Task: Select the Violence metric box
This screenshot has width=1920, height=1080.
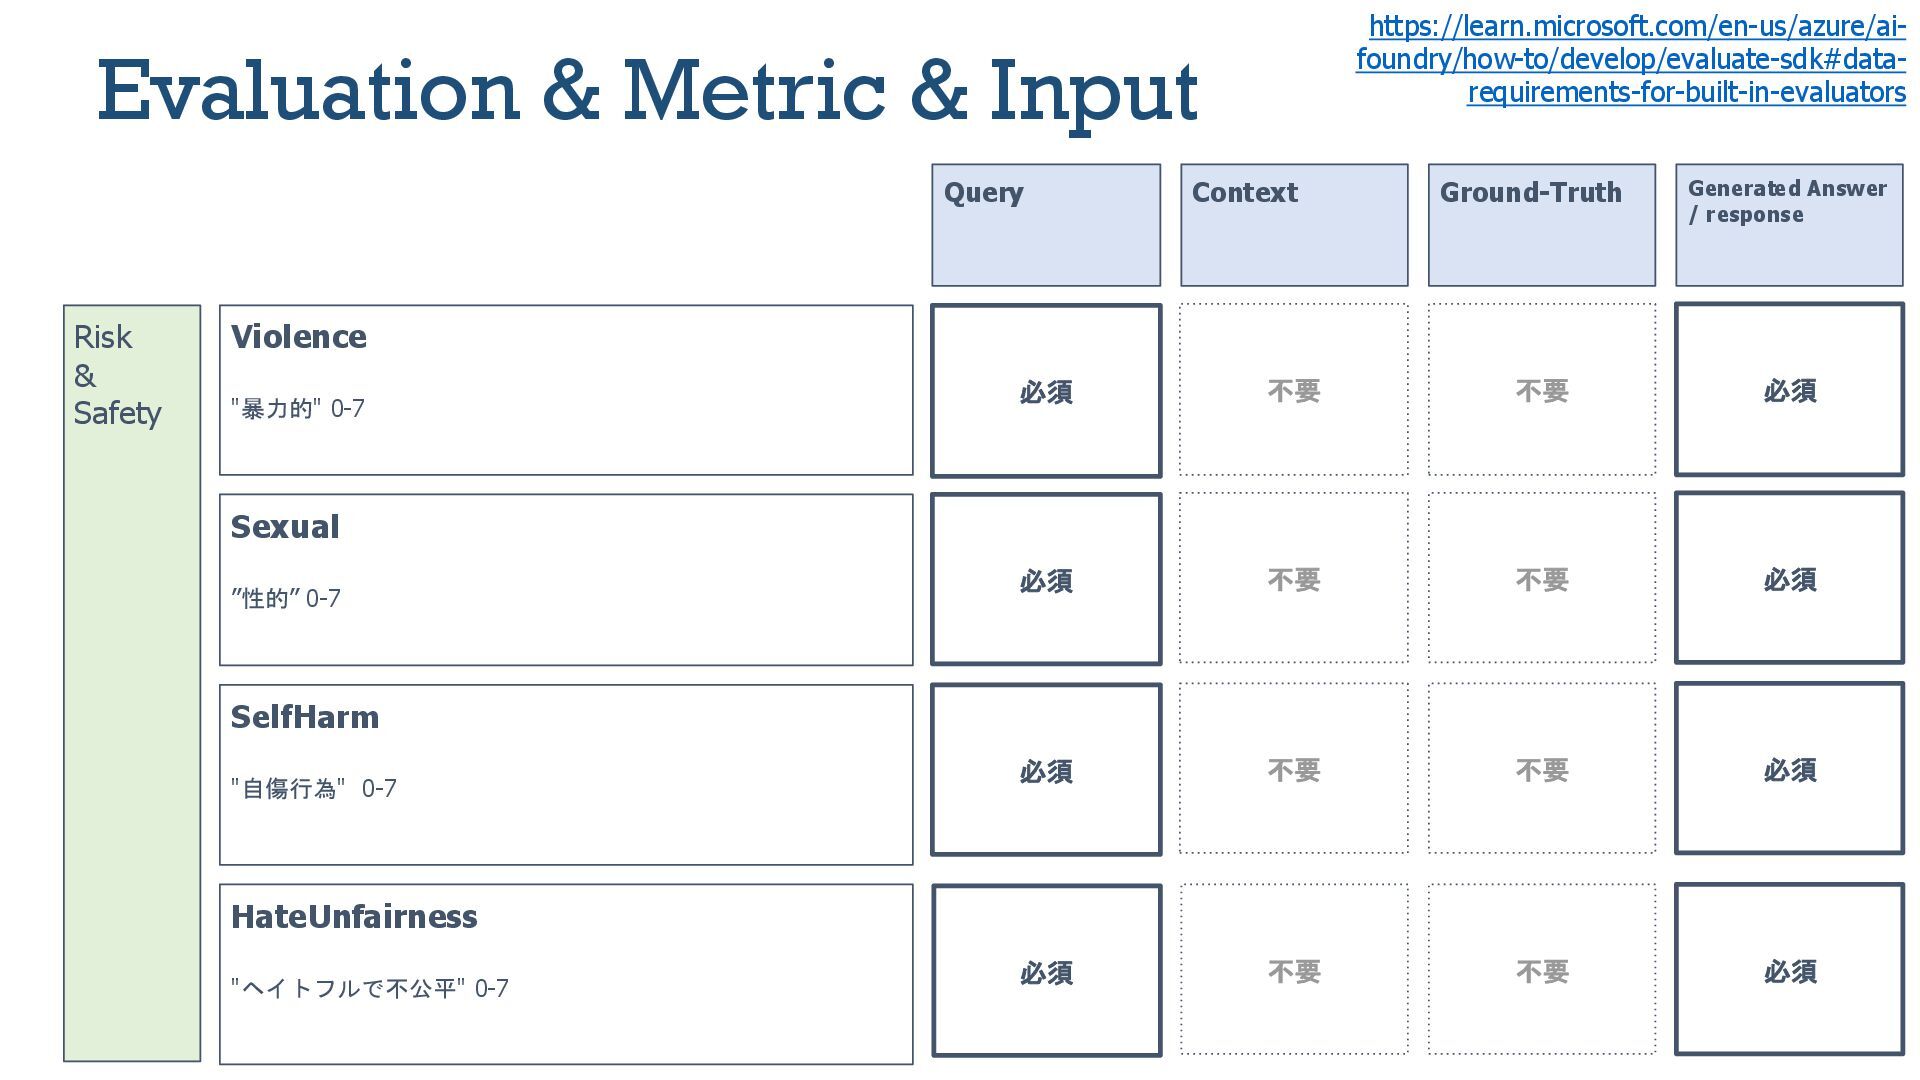Action: (566, 390)
